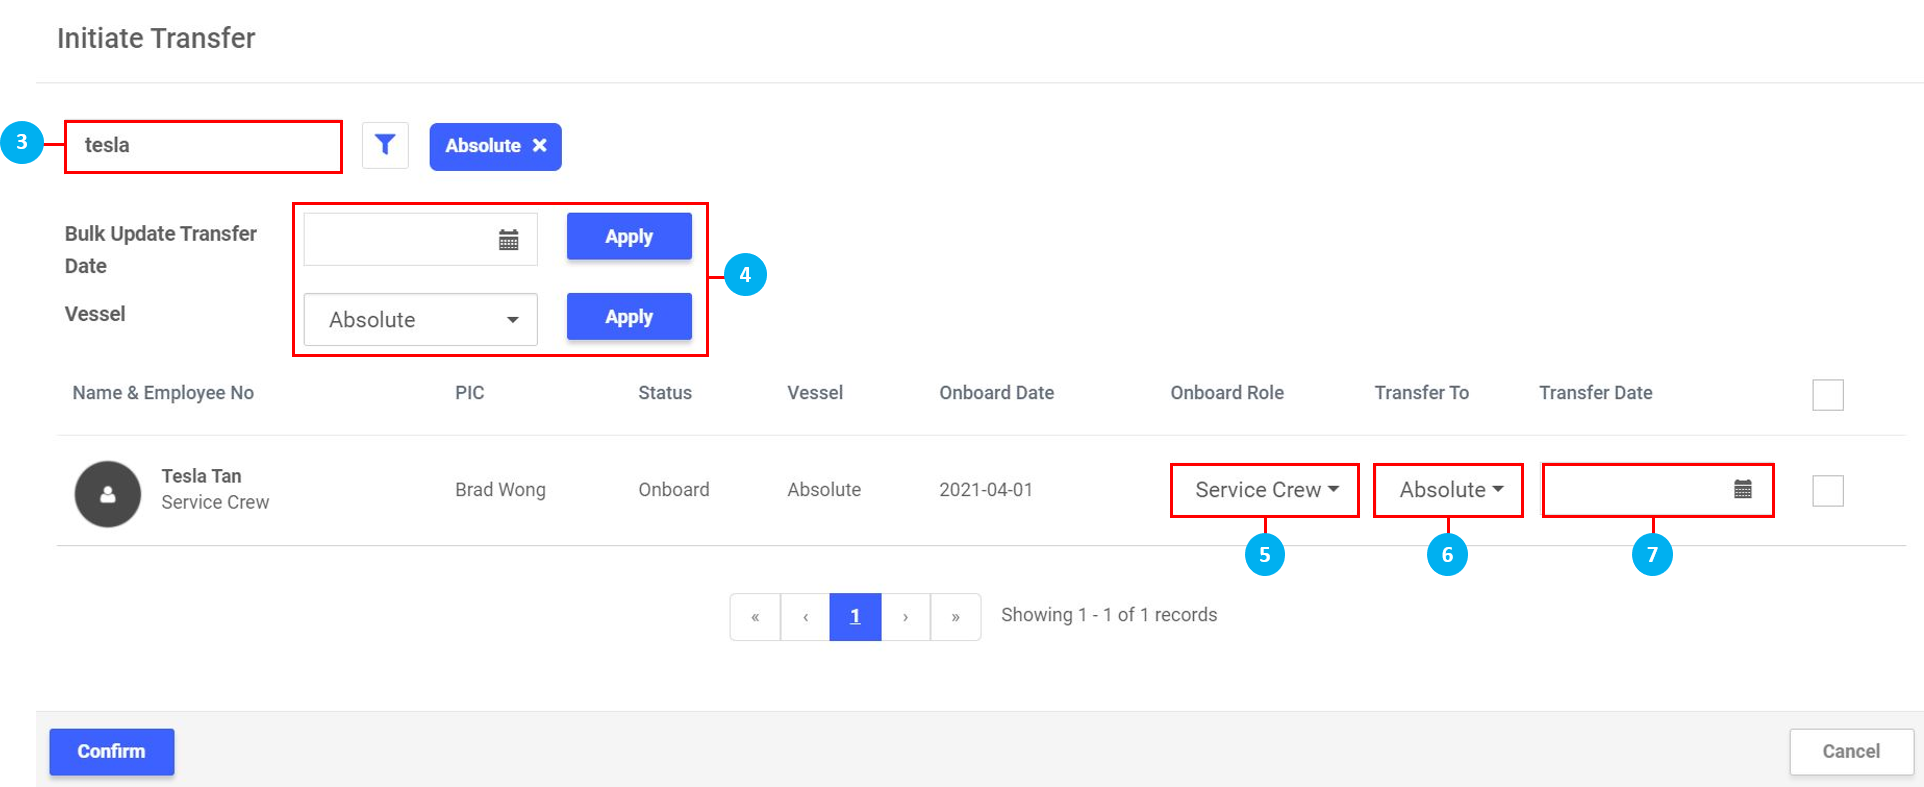Go to first page of records
This screenshot has height=787, width=1924.
point(755,617)
